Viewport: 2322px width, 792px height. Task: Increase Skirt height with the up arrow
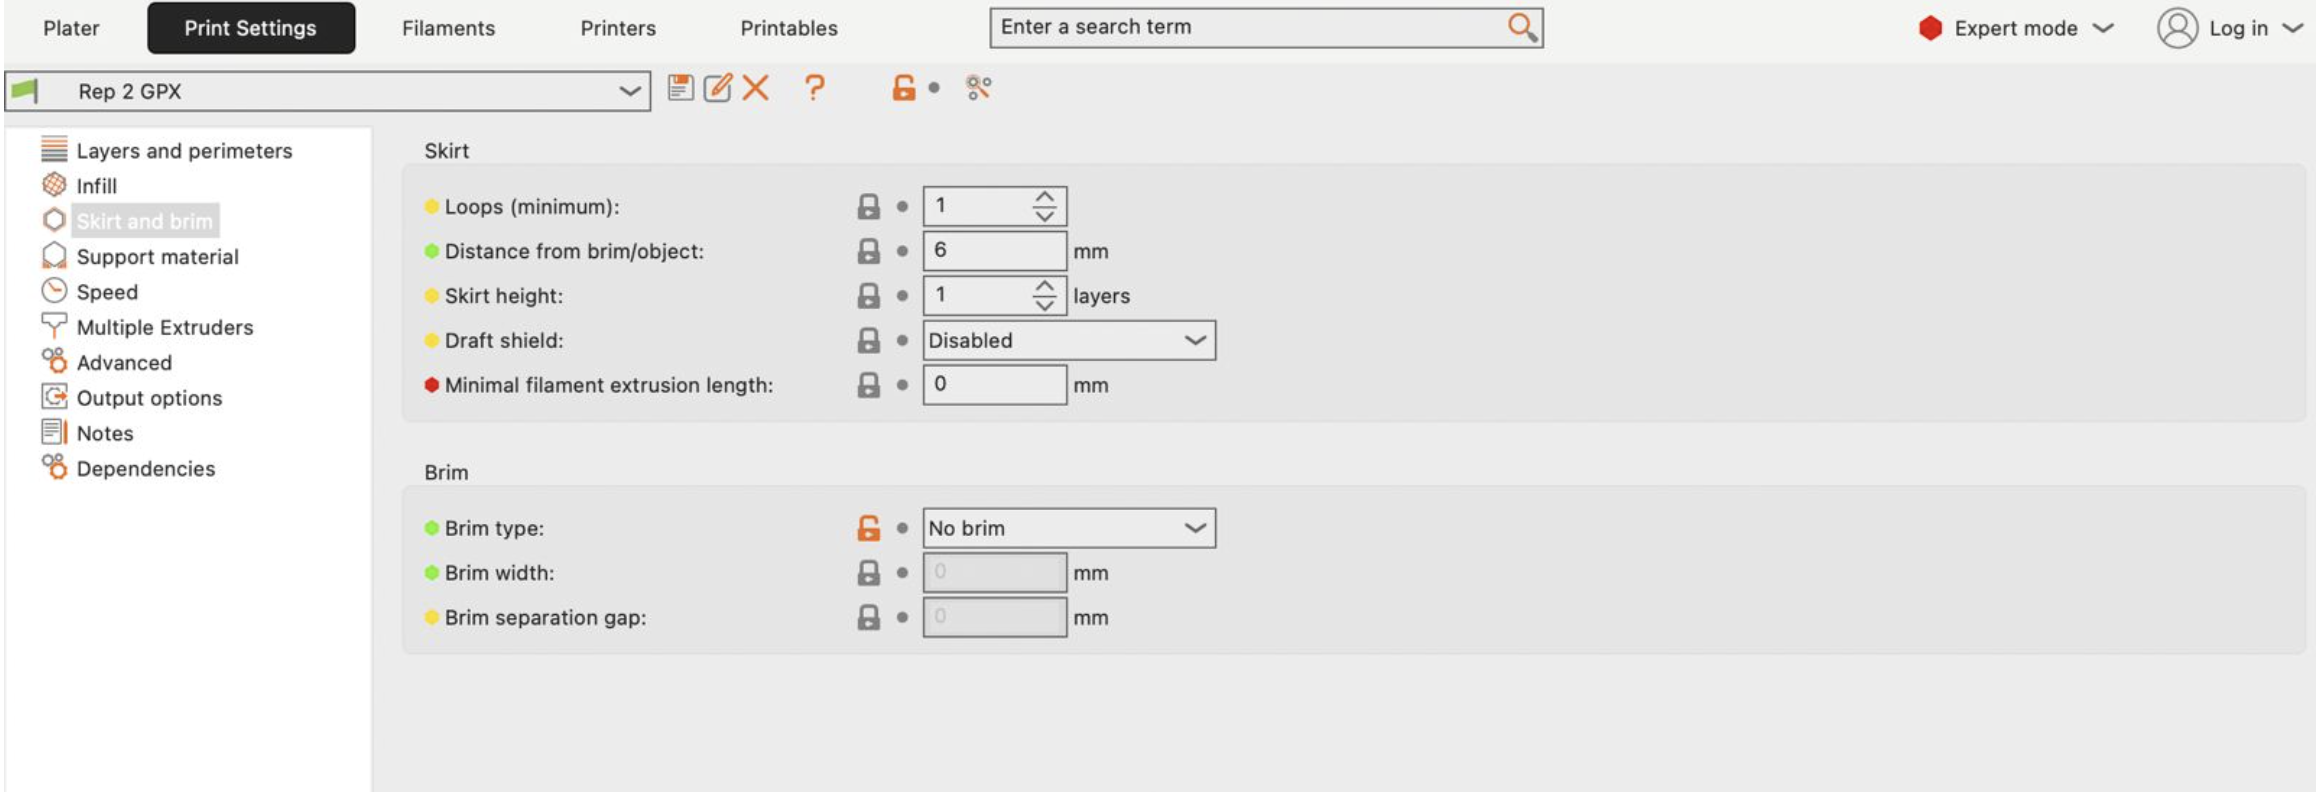(1045, 287)
